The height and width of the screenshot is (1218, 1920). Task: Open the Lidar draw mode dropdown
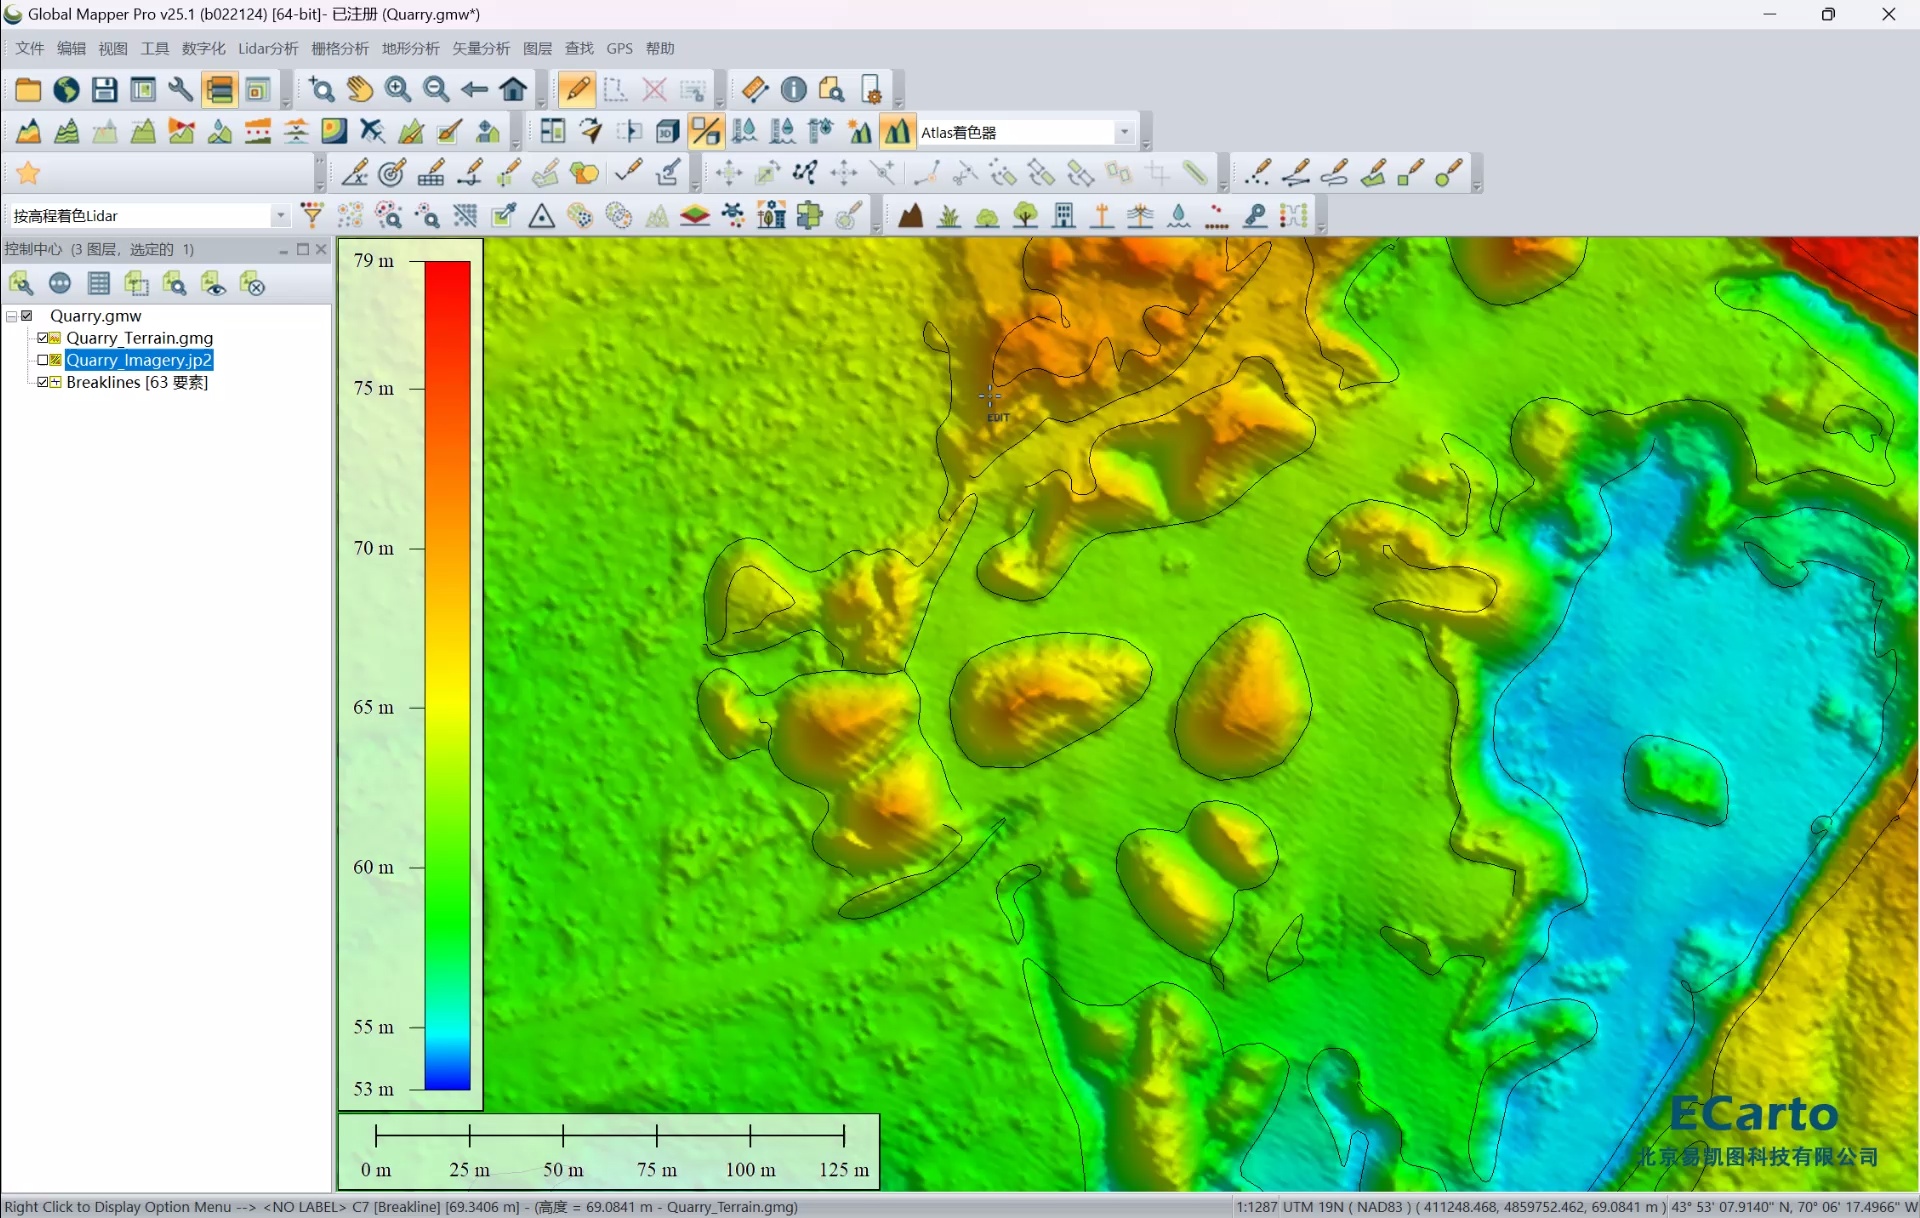280,216
